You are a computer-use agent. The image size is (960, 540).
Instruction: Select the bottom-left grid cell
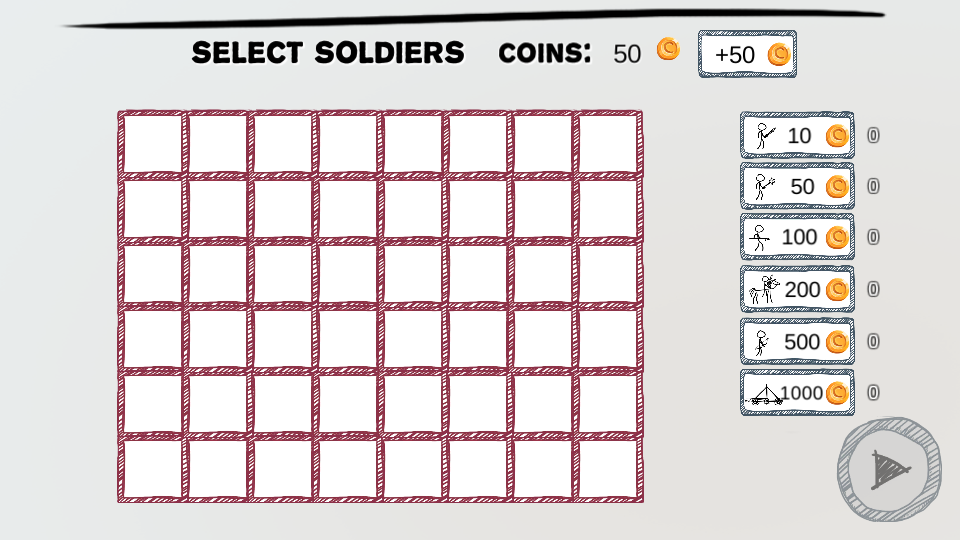tap(152, 469)
